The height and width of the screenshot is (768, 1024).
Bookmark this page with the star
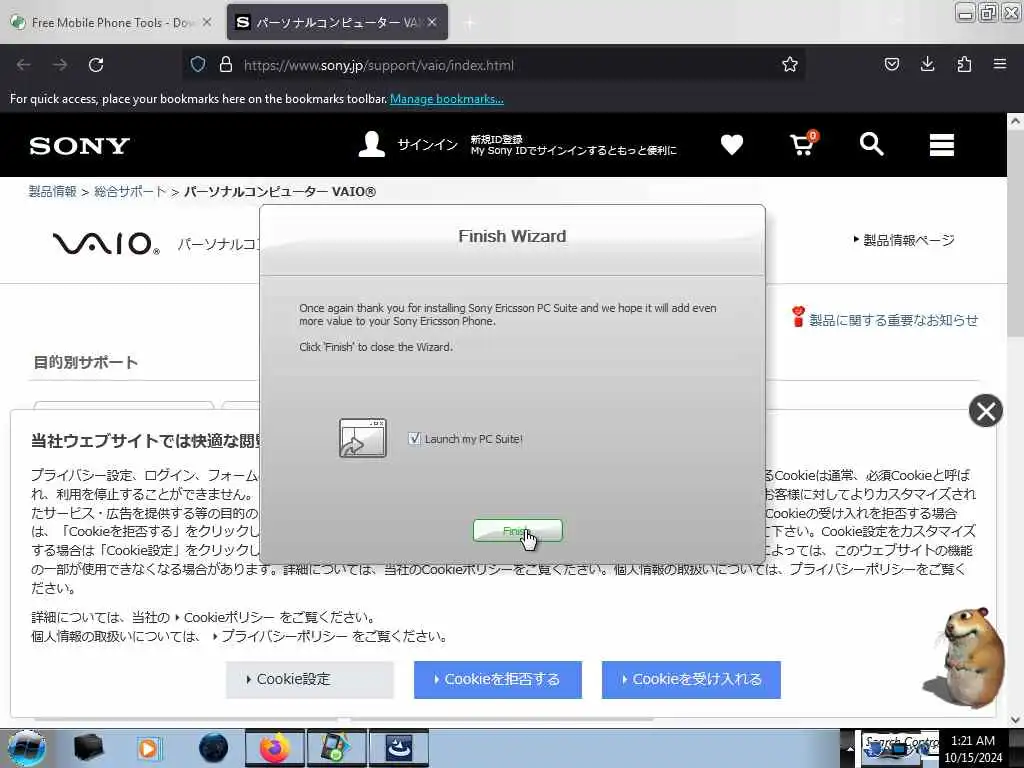point(790,65)
